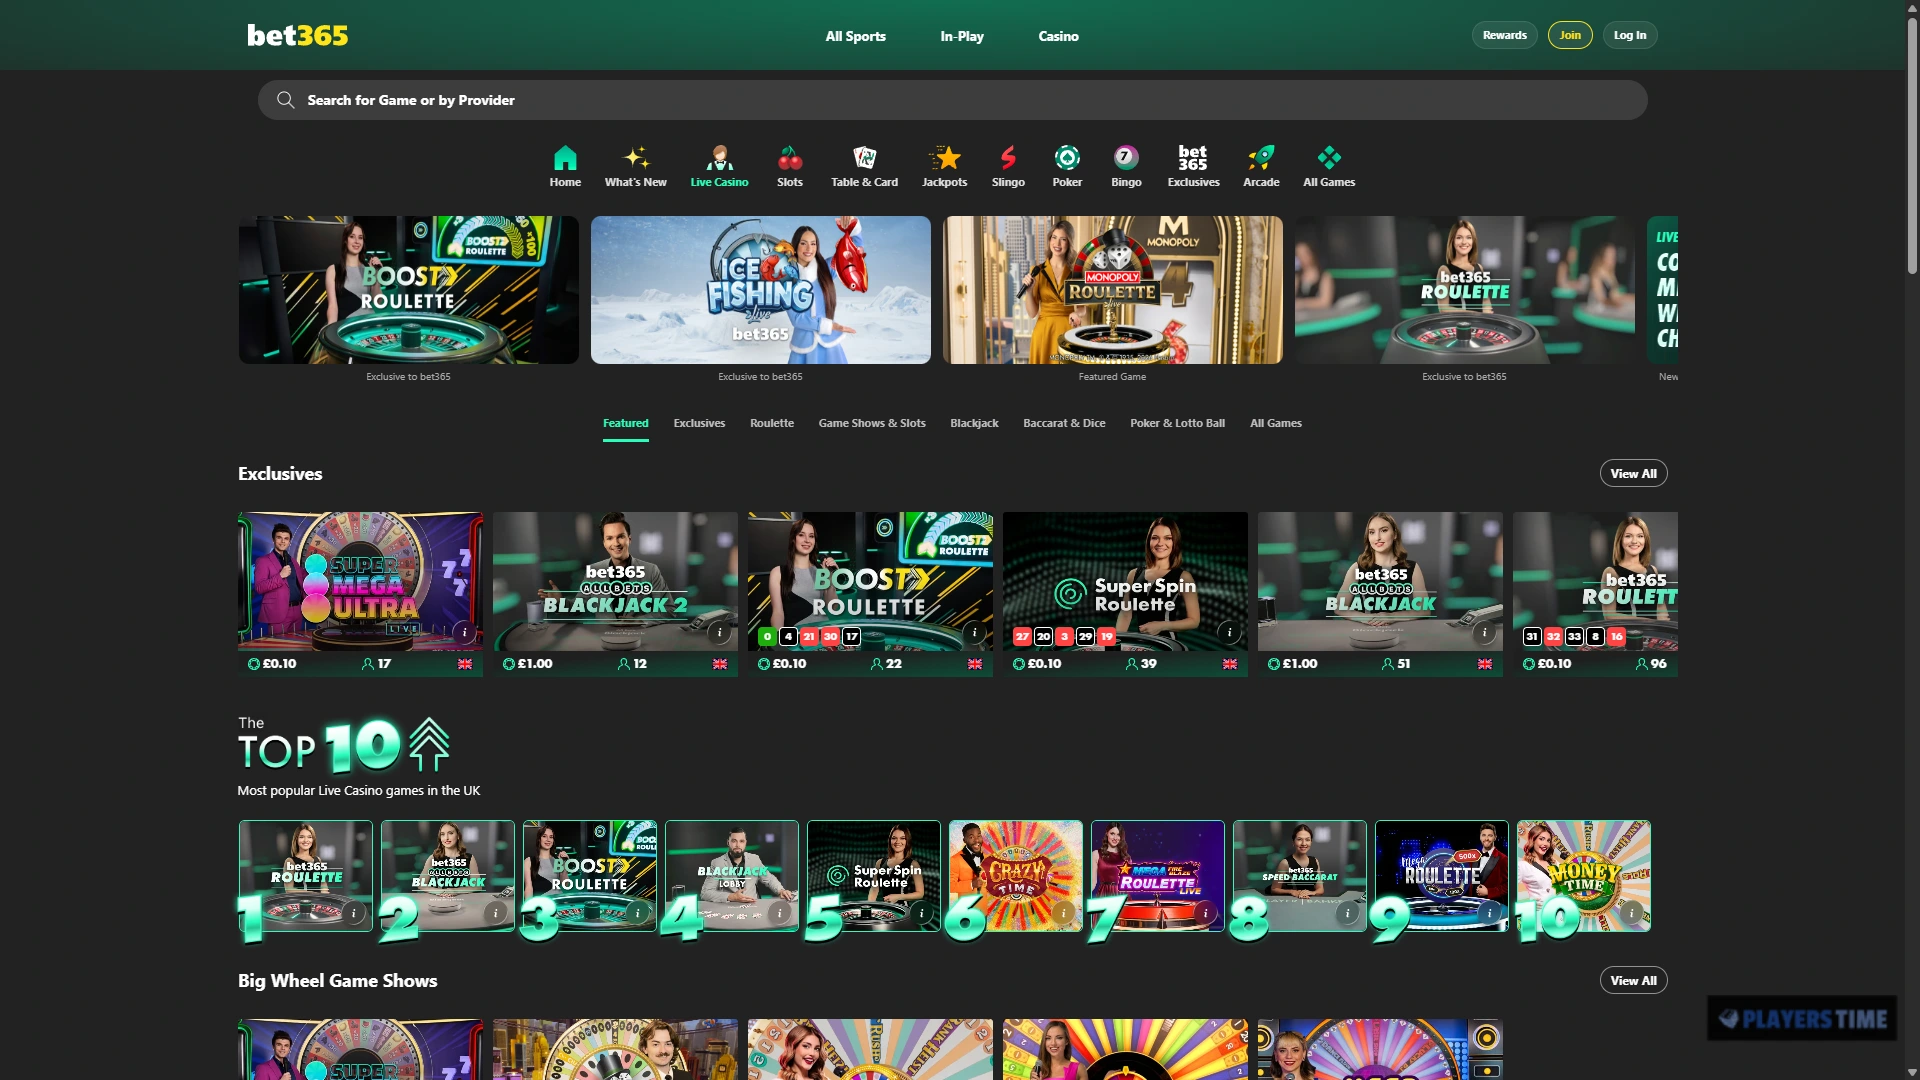The width and height of the screenshot is (1920, 1080).
Task: Click the Join button
Action: pos(1570,35)
